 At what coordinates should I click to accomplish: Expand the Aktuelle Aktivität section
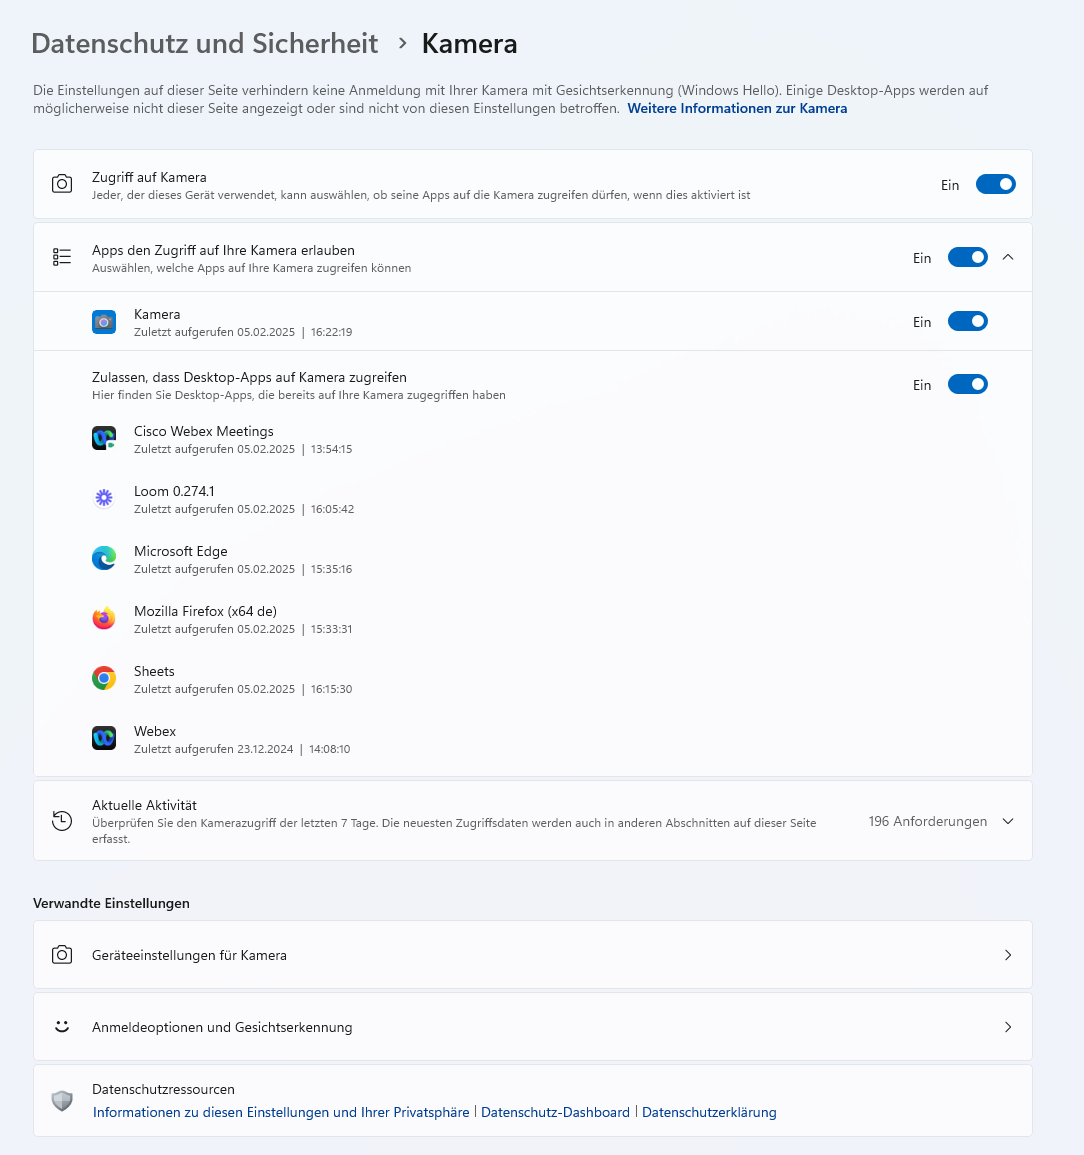point(1008,821)
